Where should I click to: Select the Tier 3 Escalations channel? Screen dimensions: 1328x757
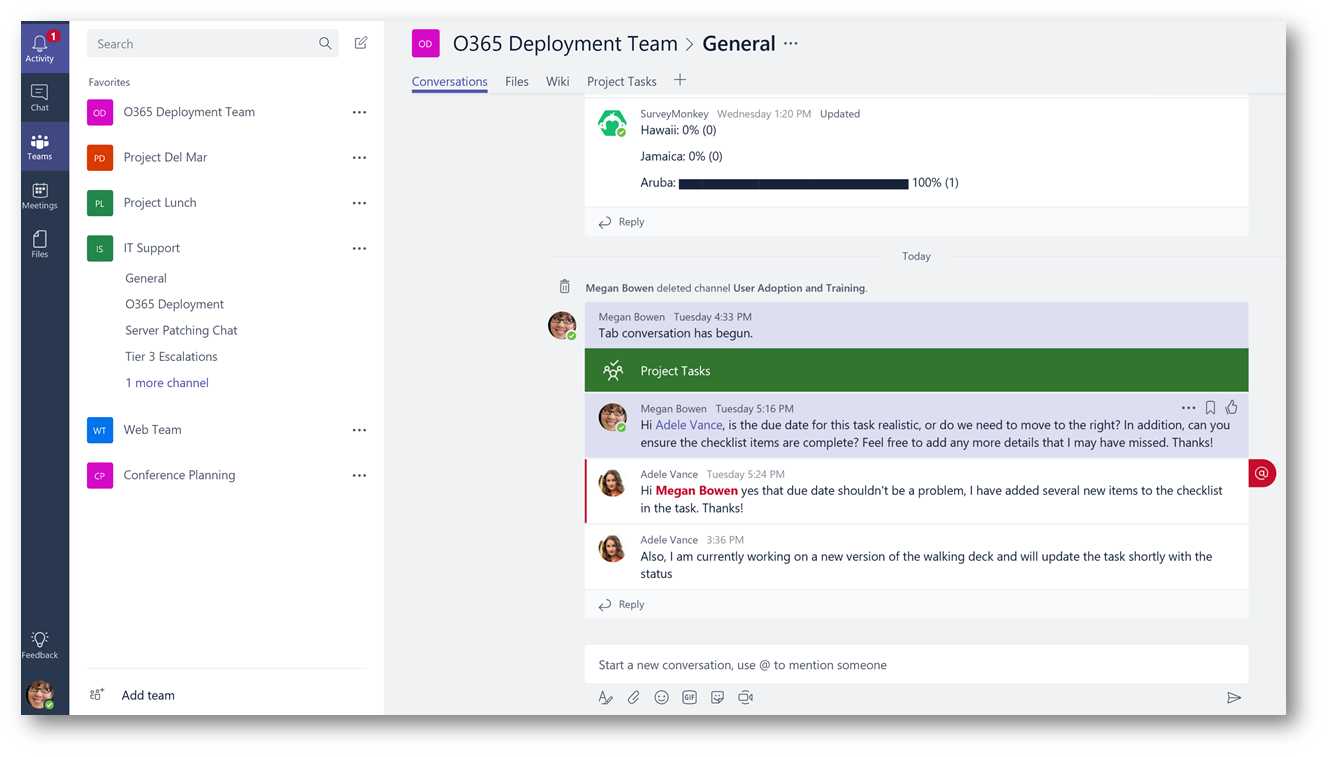(x=171, y=357)
